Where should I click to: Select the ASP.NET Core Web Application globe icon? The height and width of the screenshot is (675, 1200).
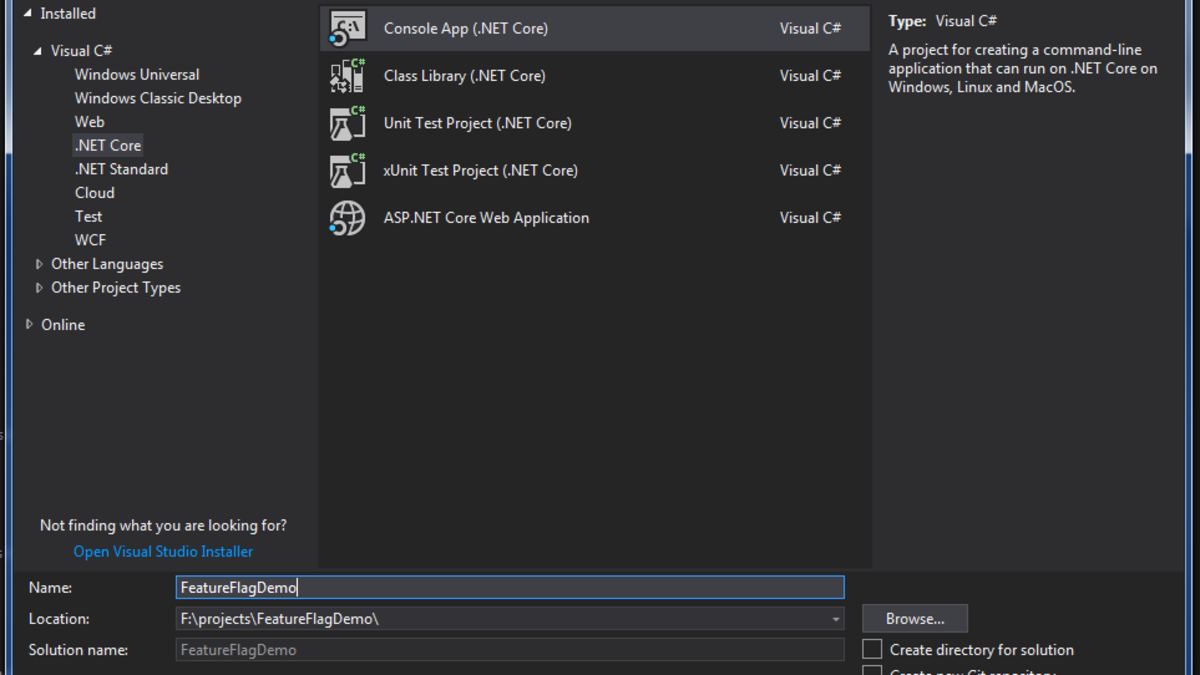tap(348, 218)
